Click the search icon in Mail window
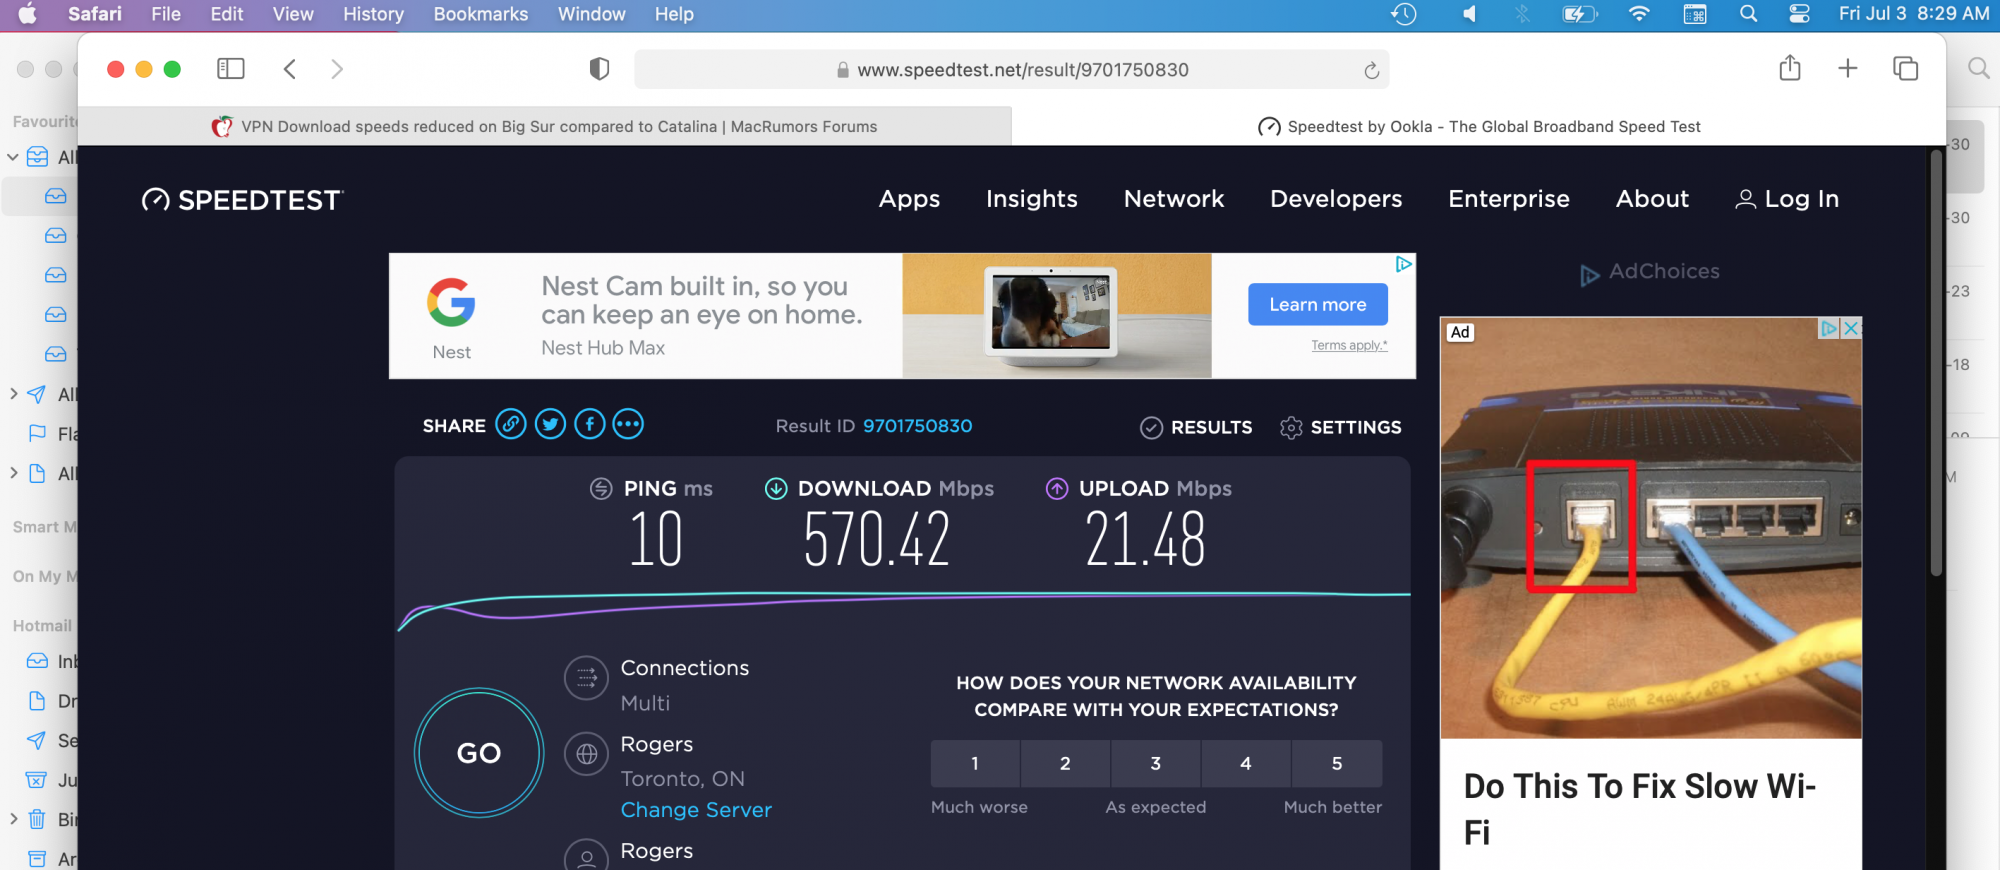The height and width of the screenshot is (870, 2000). click(1978, 68)
